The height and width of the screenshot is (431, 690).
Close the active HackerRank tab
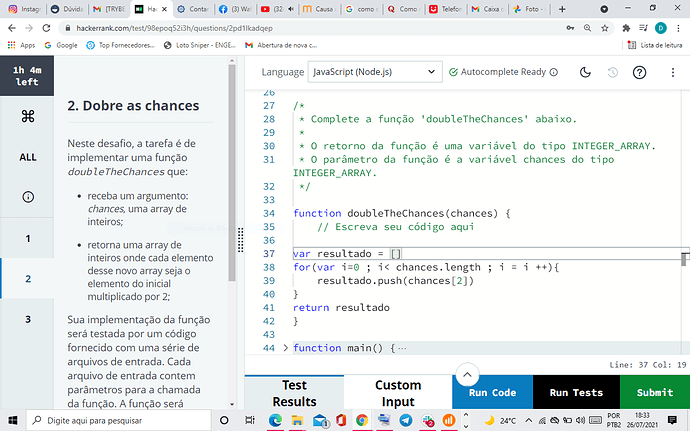point(165,9)
